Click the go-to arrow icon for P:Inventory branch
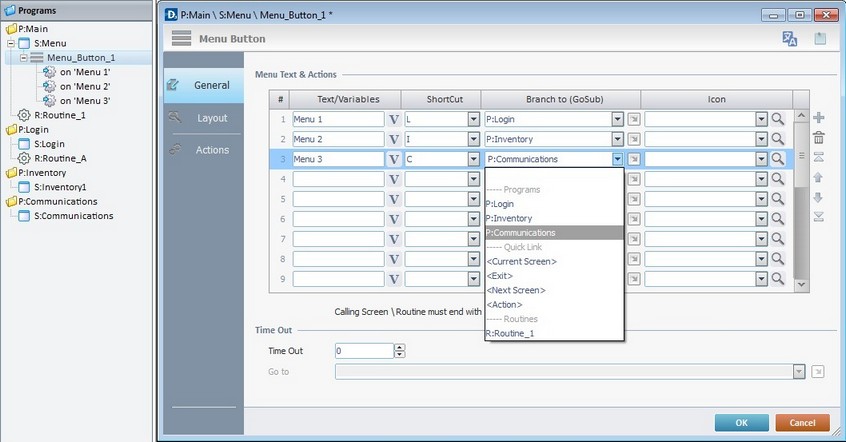The height and width of the screenshot is (442, 846). pos(634,139)
